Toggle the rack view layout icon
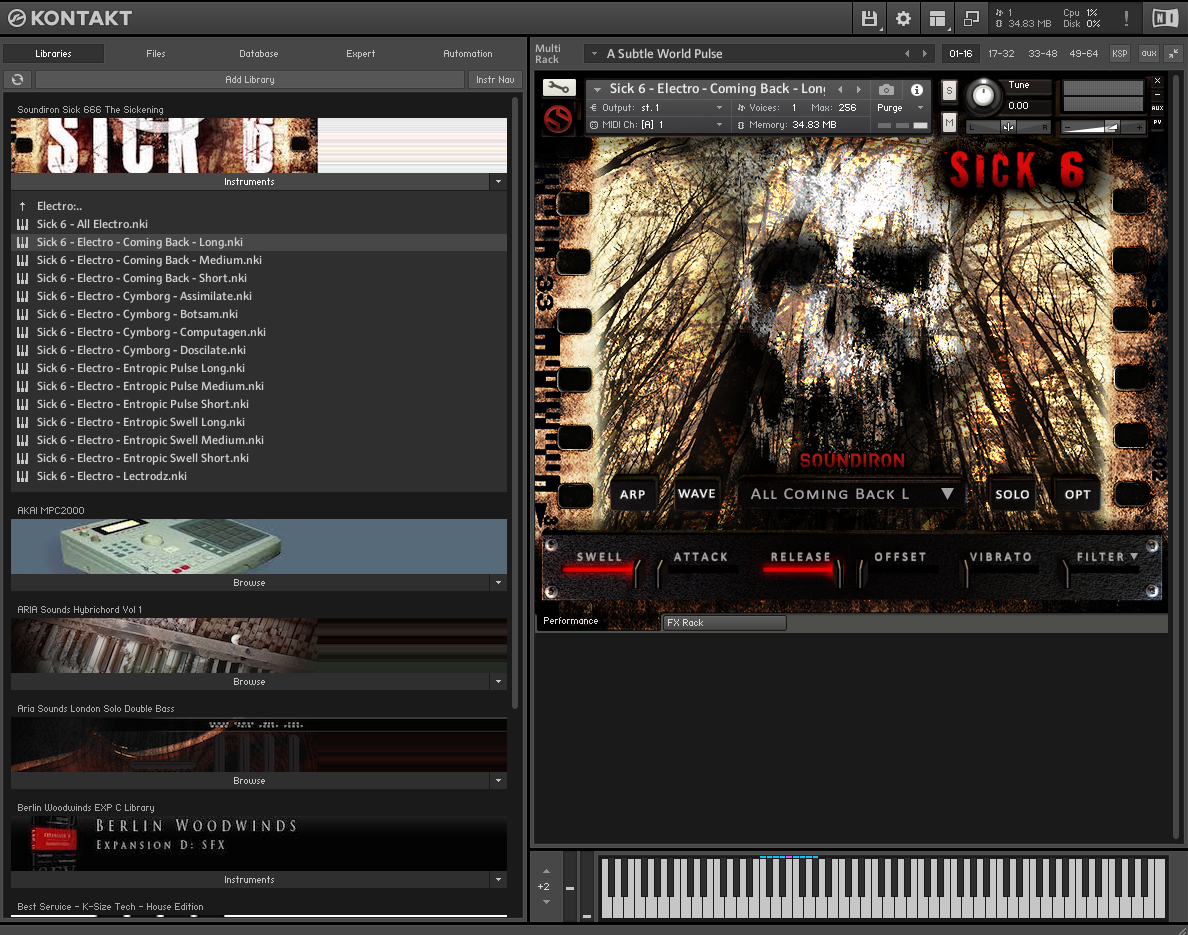Screen dimensions: 1188x935 (937, 18)
